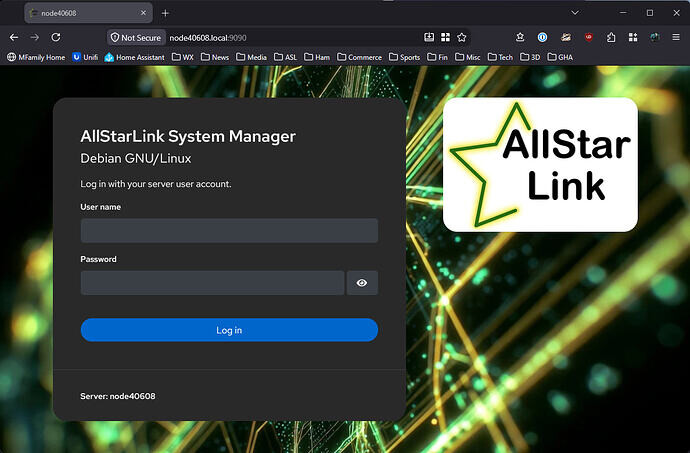The image size is (690, 453).
Task: Click the AllStarLink logo image
Action: tap(540, 165)
